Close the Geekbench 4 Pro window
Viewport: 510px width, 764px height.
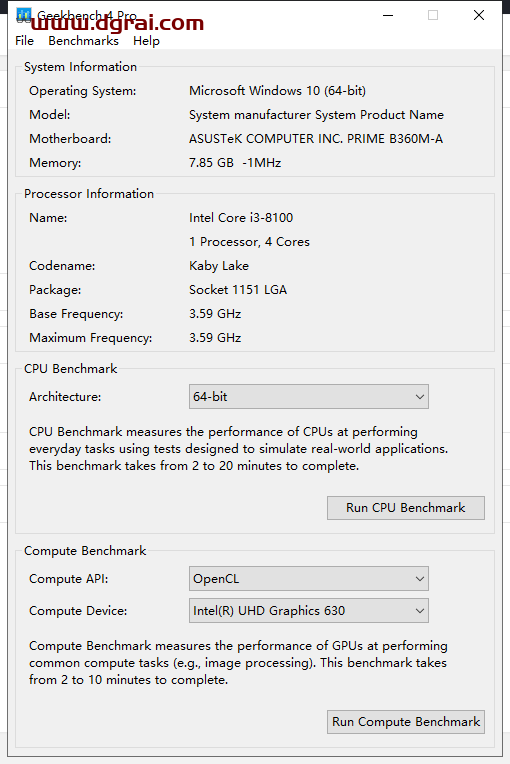(479, 15)
